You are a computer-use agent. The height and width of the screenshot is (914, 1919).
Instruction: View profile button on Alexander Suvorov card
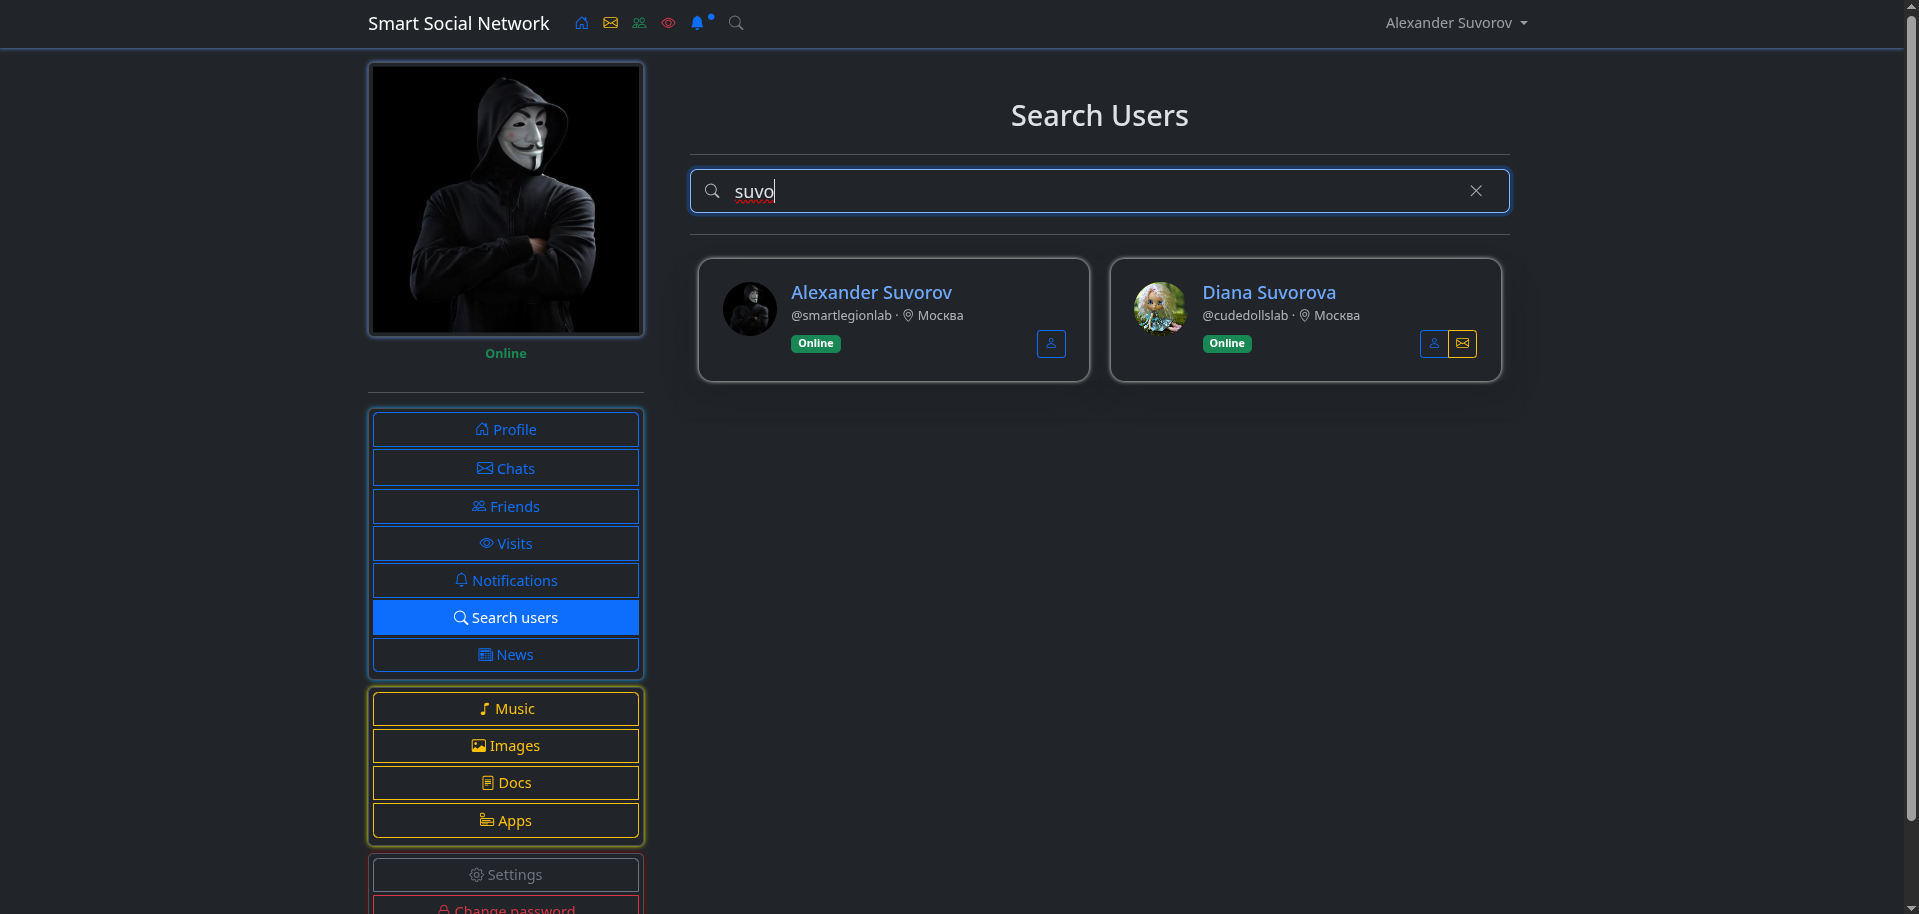tap(1051, 344)
